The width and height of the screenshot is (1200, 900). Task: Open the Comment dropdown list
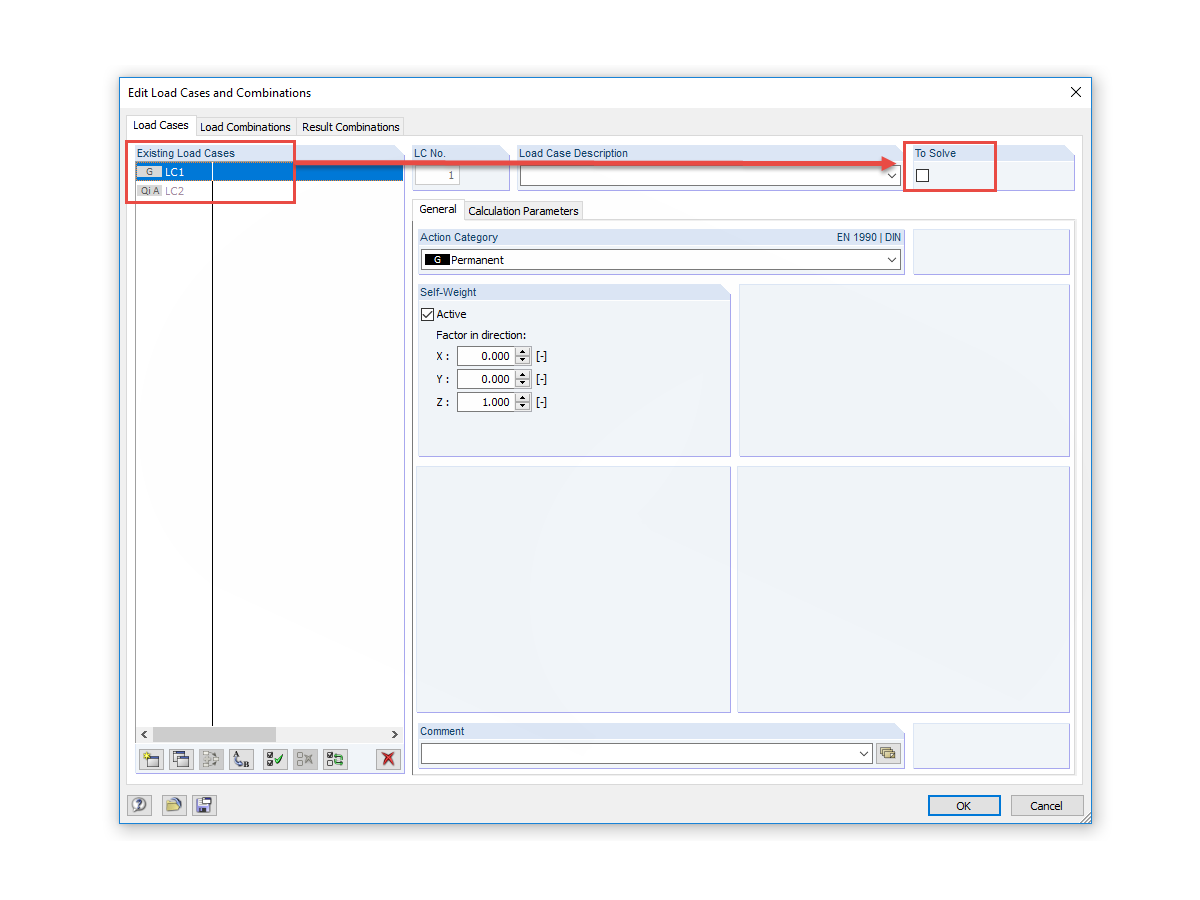pos(864,753)
